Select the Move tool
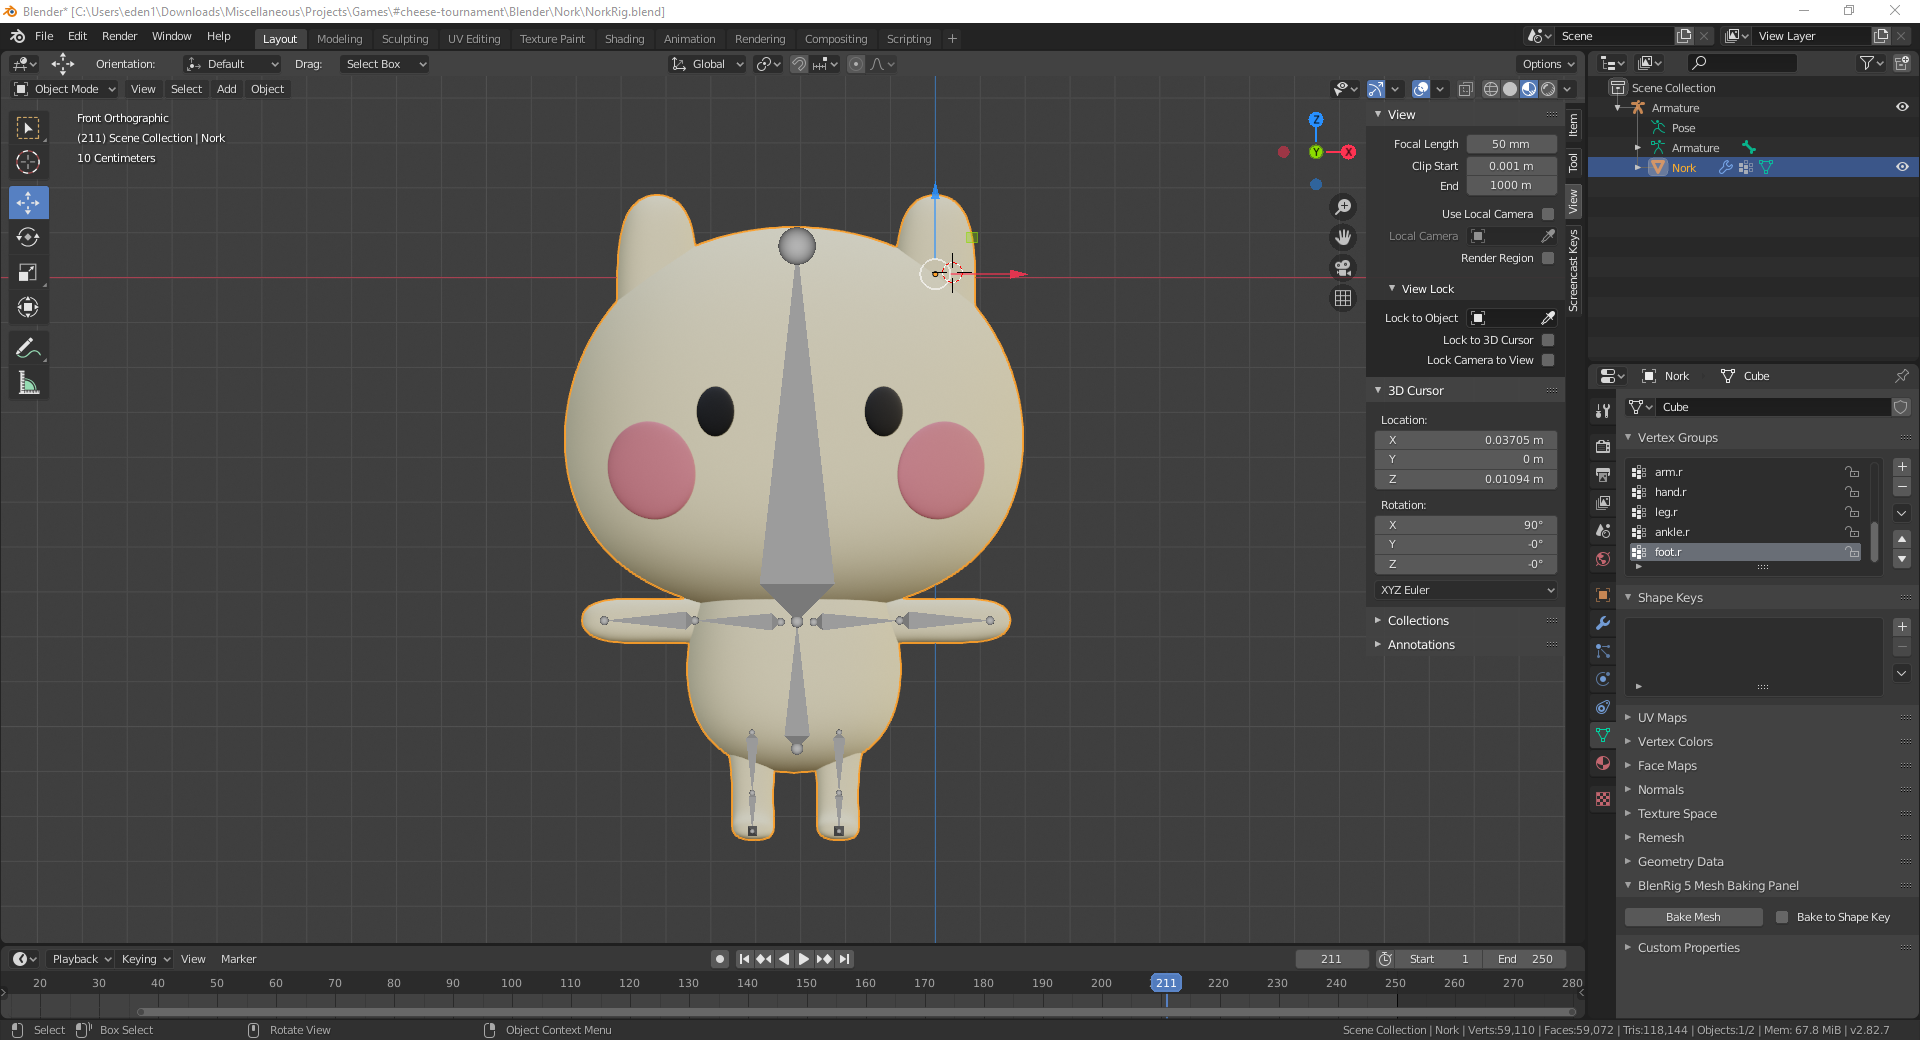 click(28, 203)
